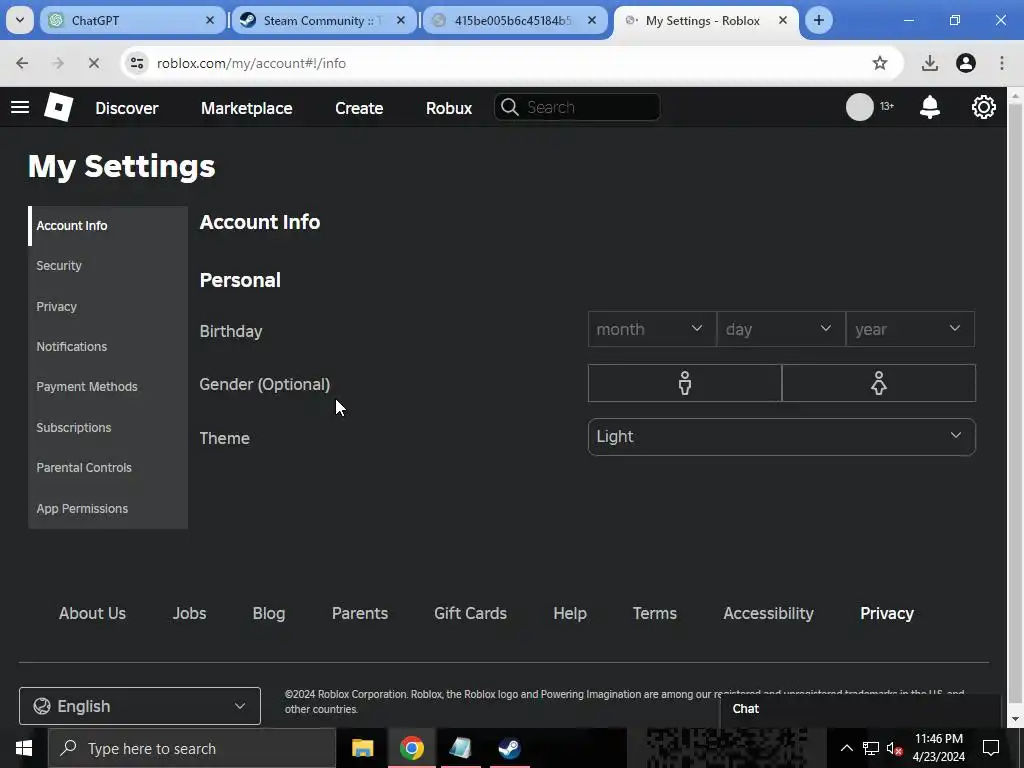The image size is (1024, 768).
Task: Stop loading the page
Action: 93,63
